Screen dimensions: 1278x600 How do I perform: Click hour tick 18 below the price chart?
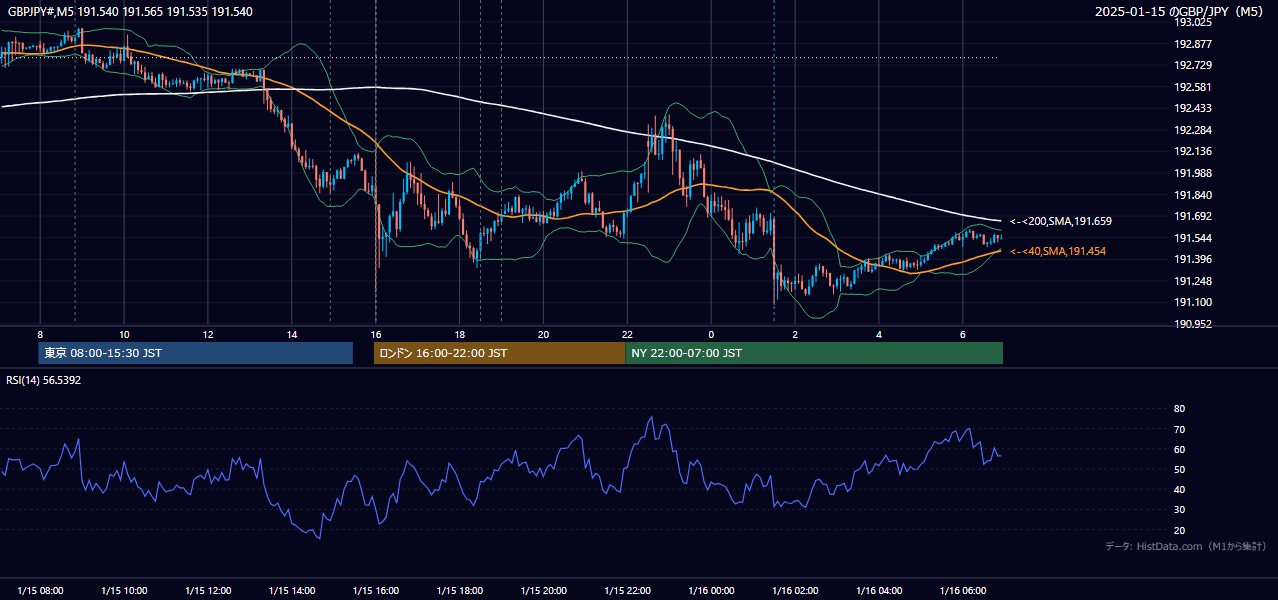click(x=460, y=334)
